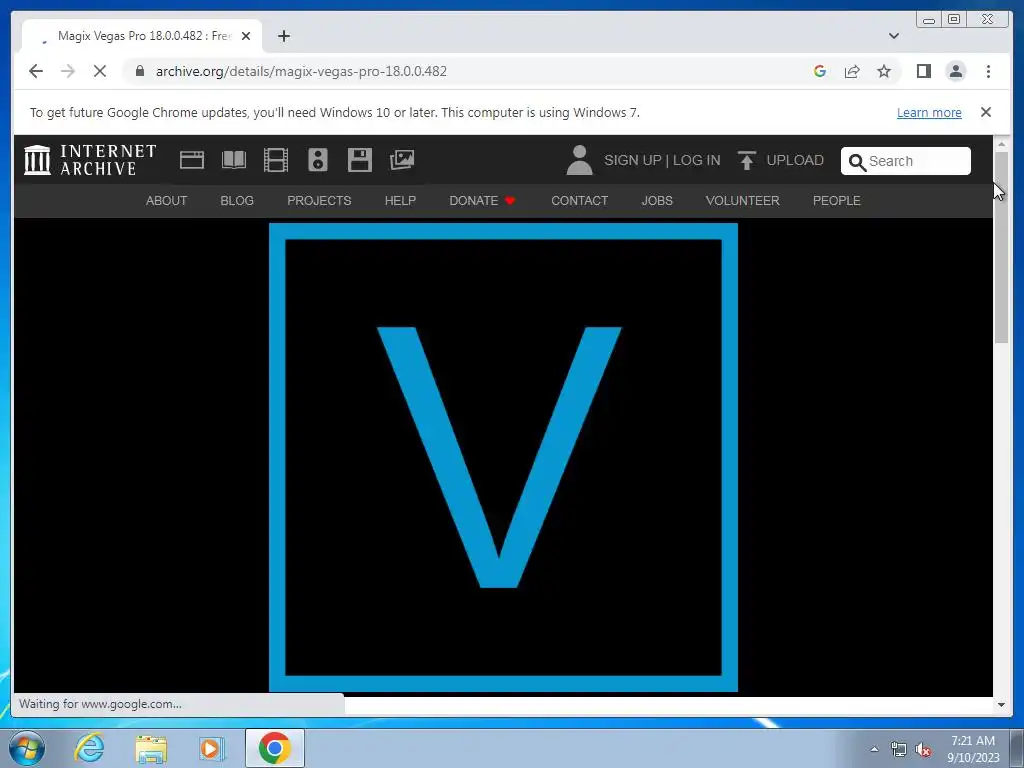The height and width of the screenshot is (768, 1024).
Task: Open the taskbar clock and date
Action: pos(973,749)
